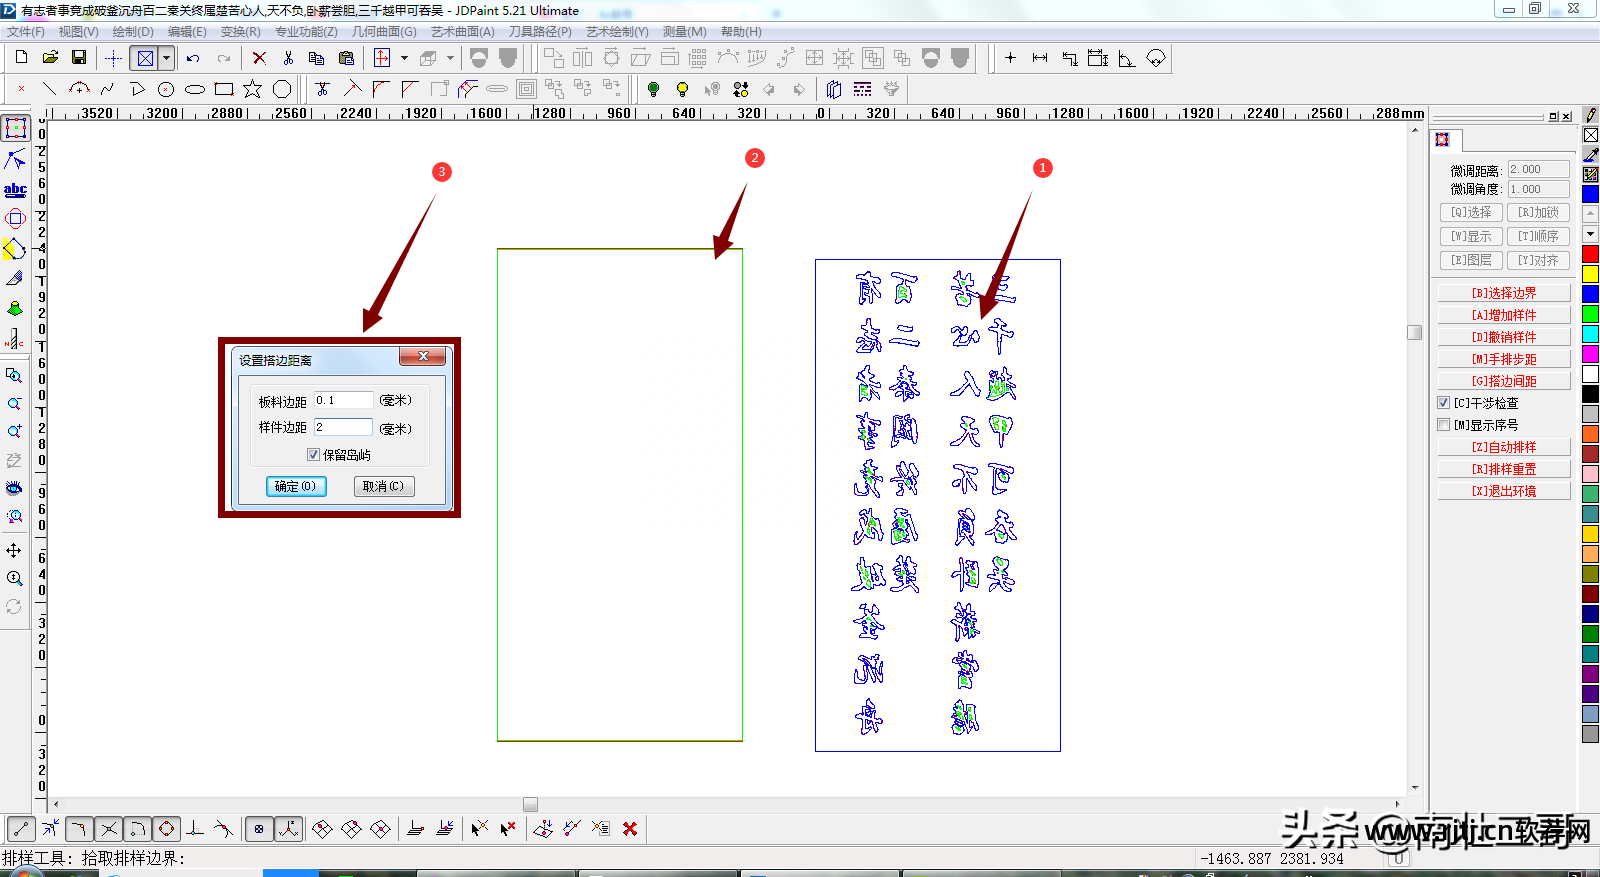
Task: Enable the [M]显示序号 checkbox
Action: [x=1443, y=425]
